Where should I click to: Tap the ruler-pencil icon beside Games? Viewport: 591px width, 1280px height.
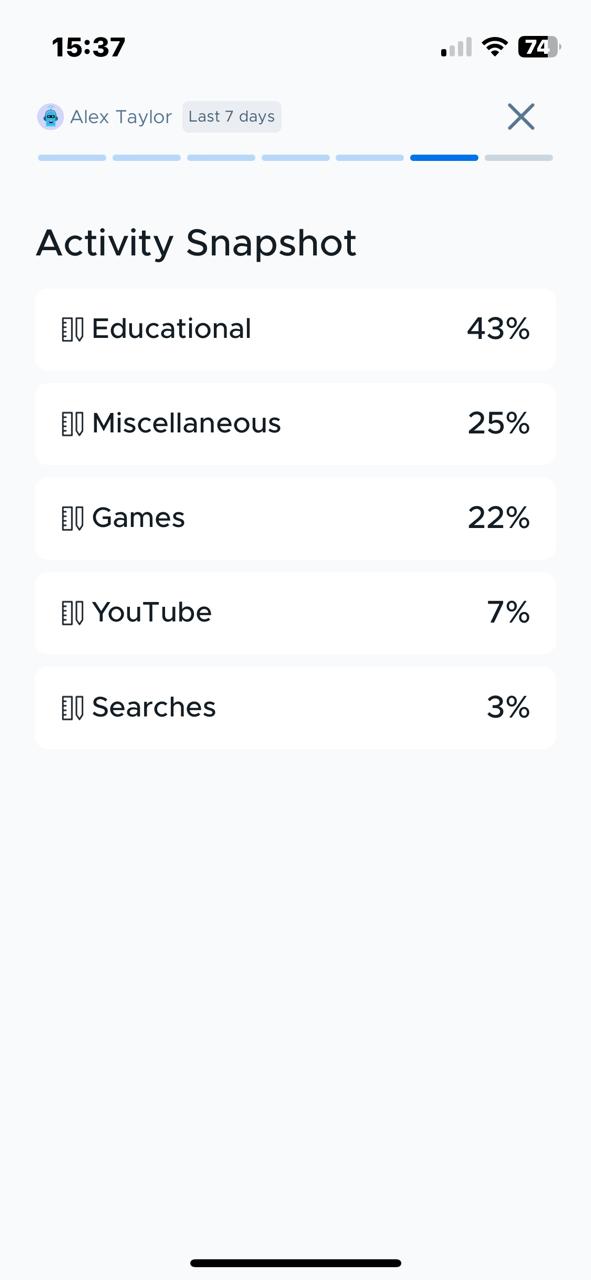(72, 518)
